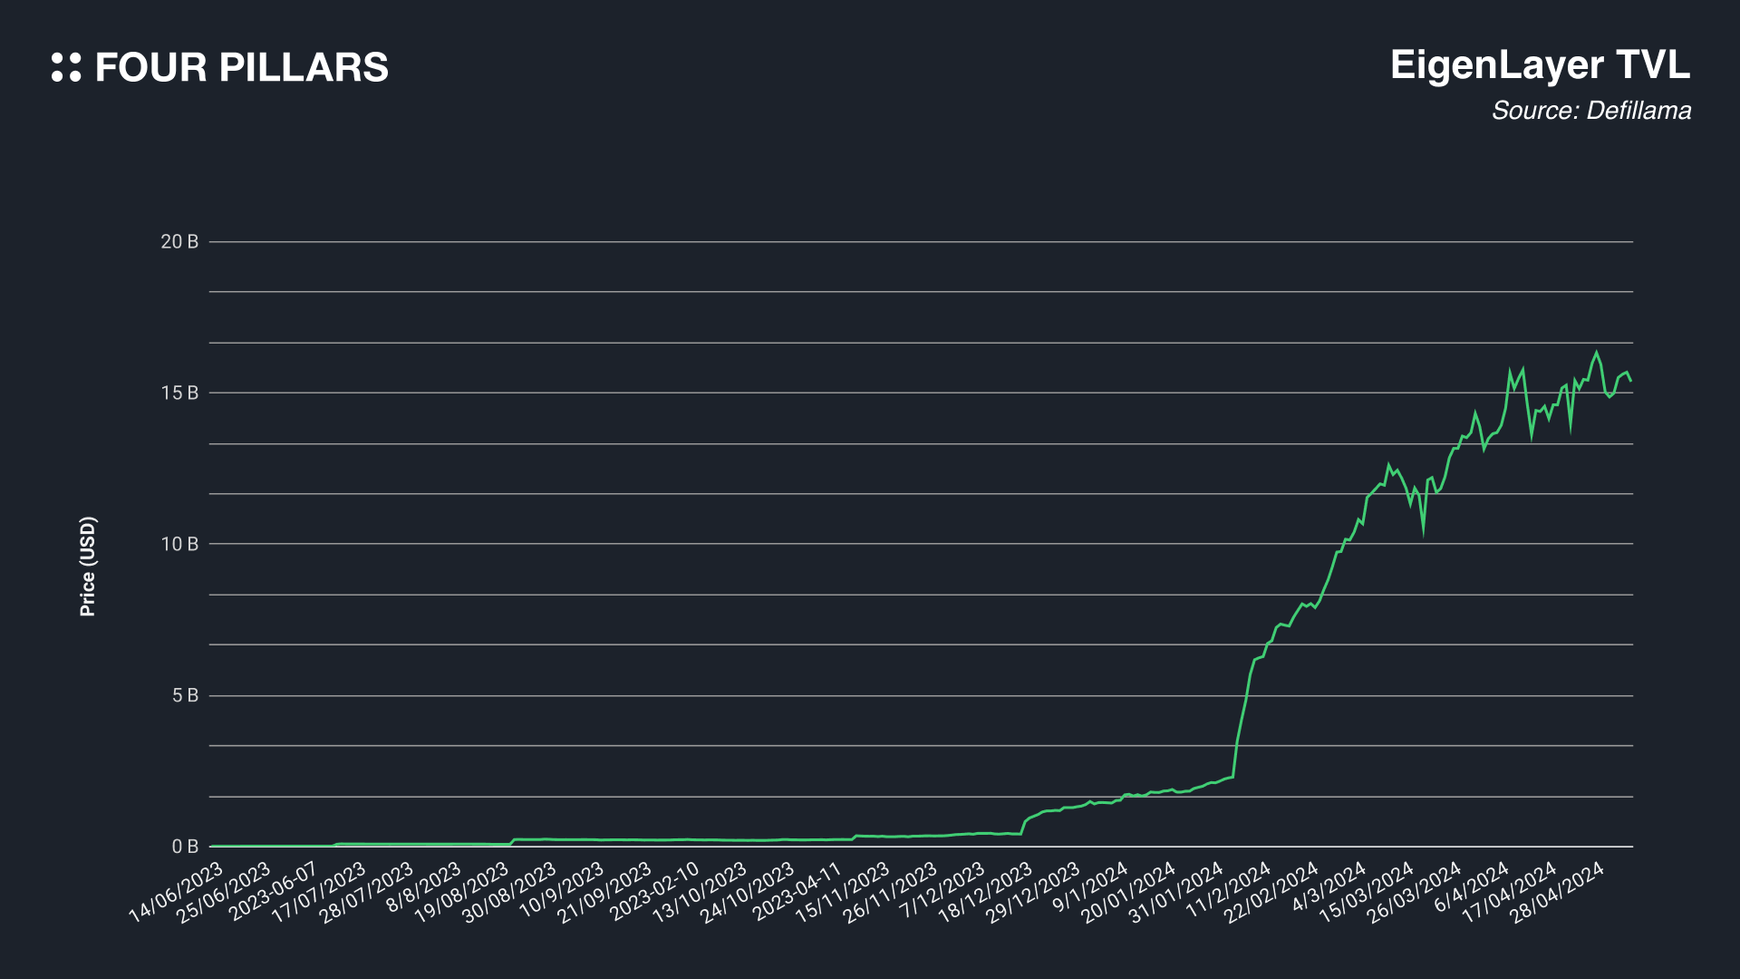Select the 10 B y-axis tick label
Screen dimensions: 1740x979
tap(180, 544)
